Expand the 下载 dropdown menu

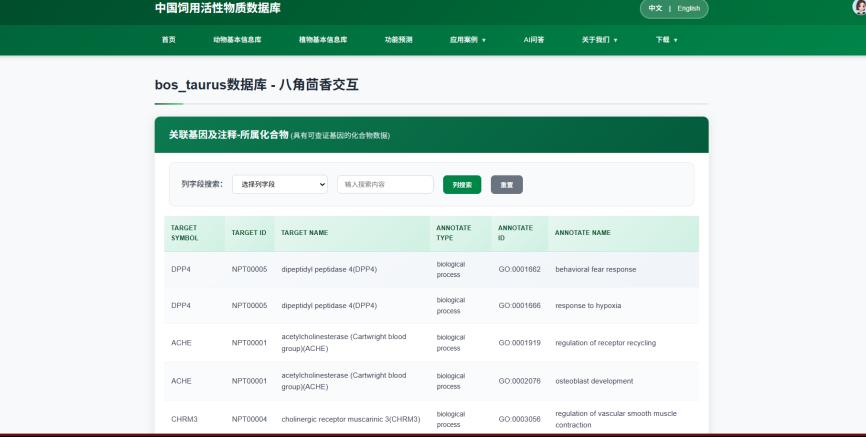667,40
